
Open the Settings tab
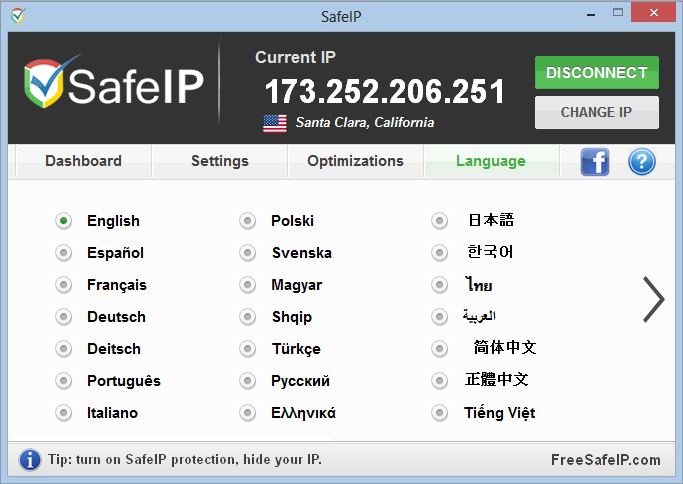point(220,161)
